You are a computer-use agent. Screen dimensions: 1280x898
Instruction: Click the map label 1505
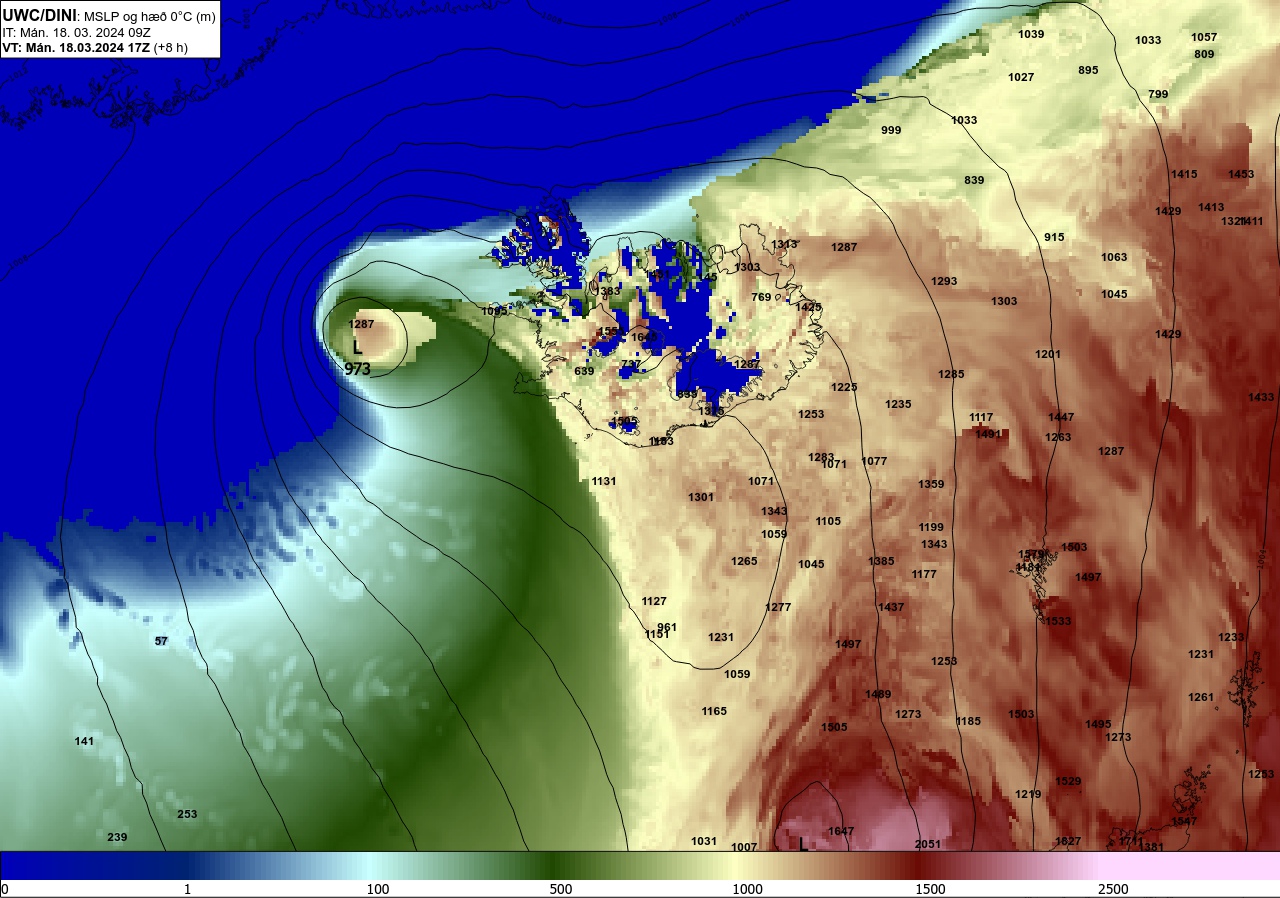[x=834, y=727]
